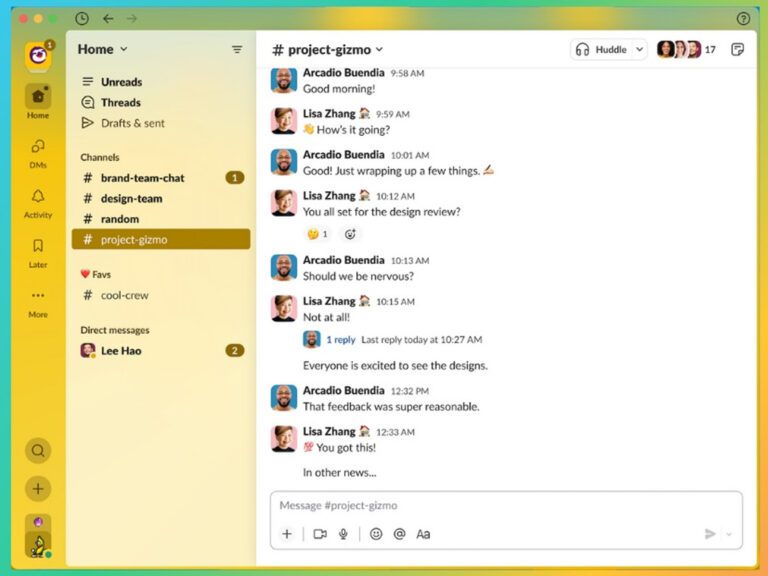Open the user profile avatar at bottom

click(38, 545)
